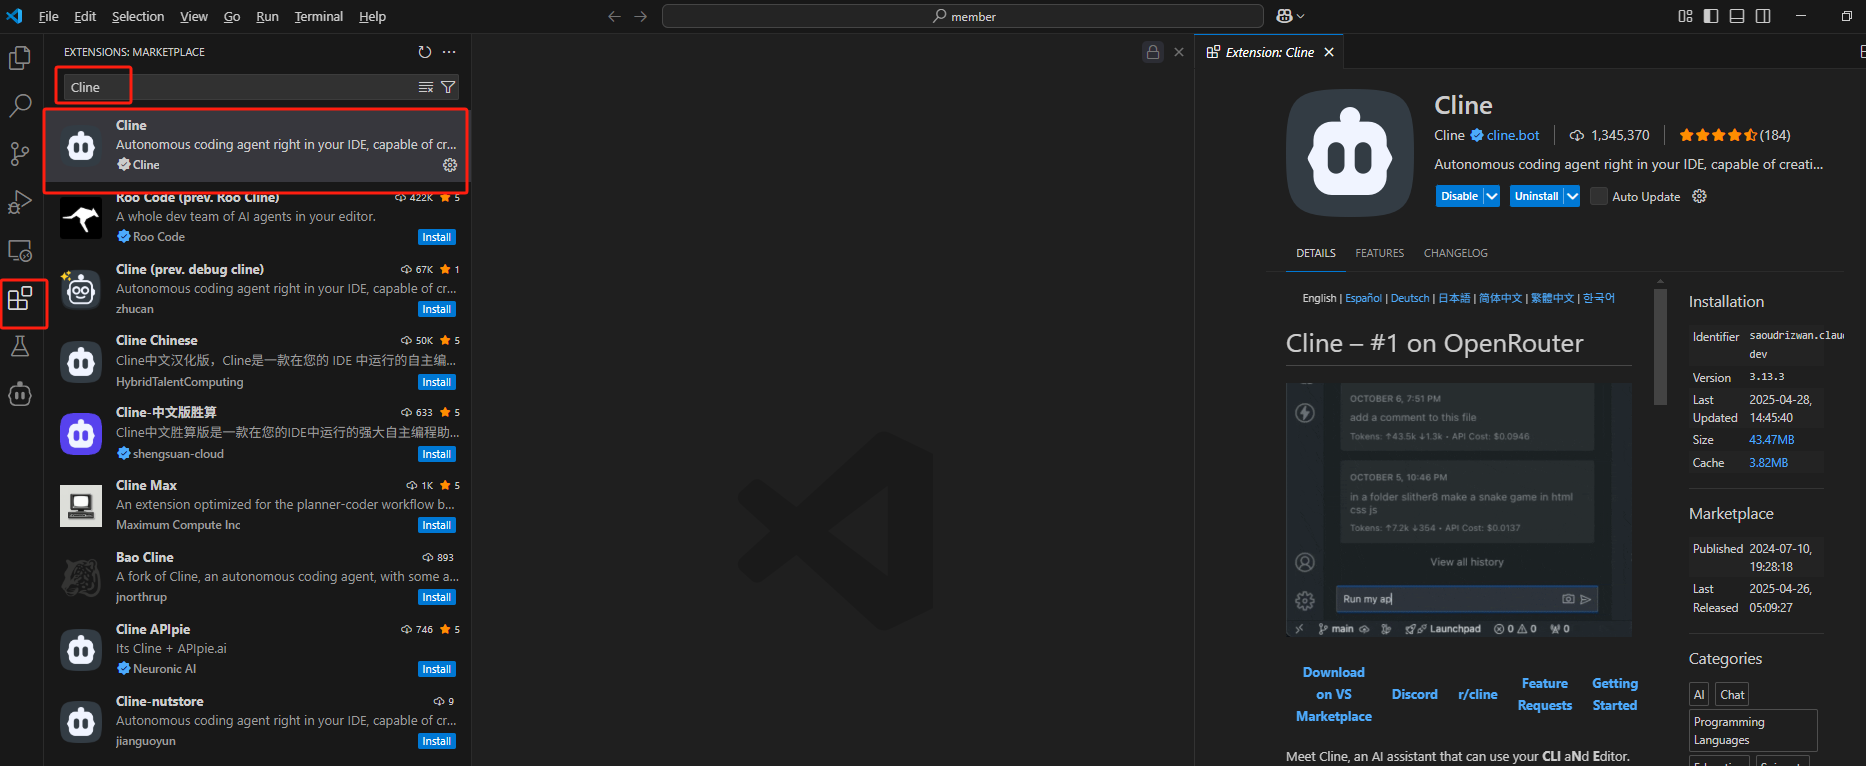Open the Explorer view in activity bar
The width and height of the screenshot is (1866, 766).
tap(20, 58)
